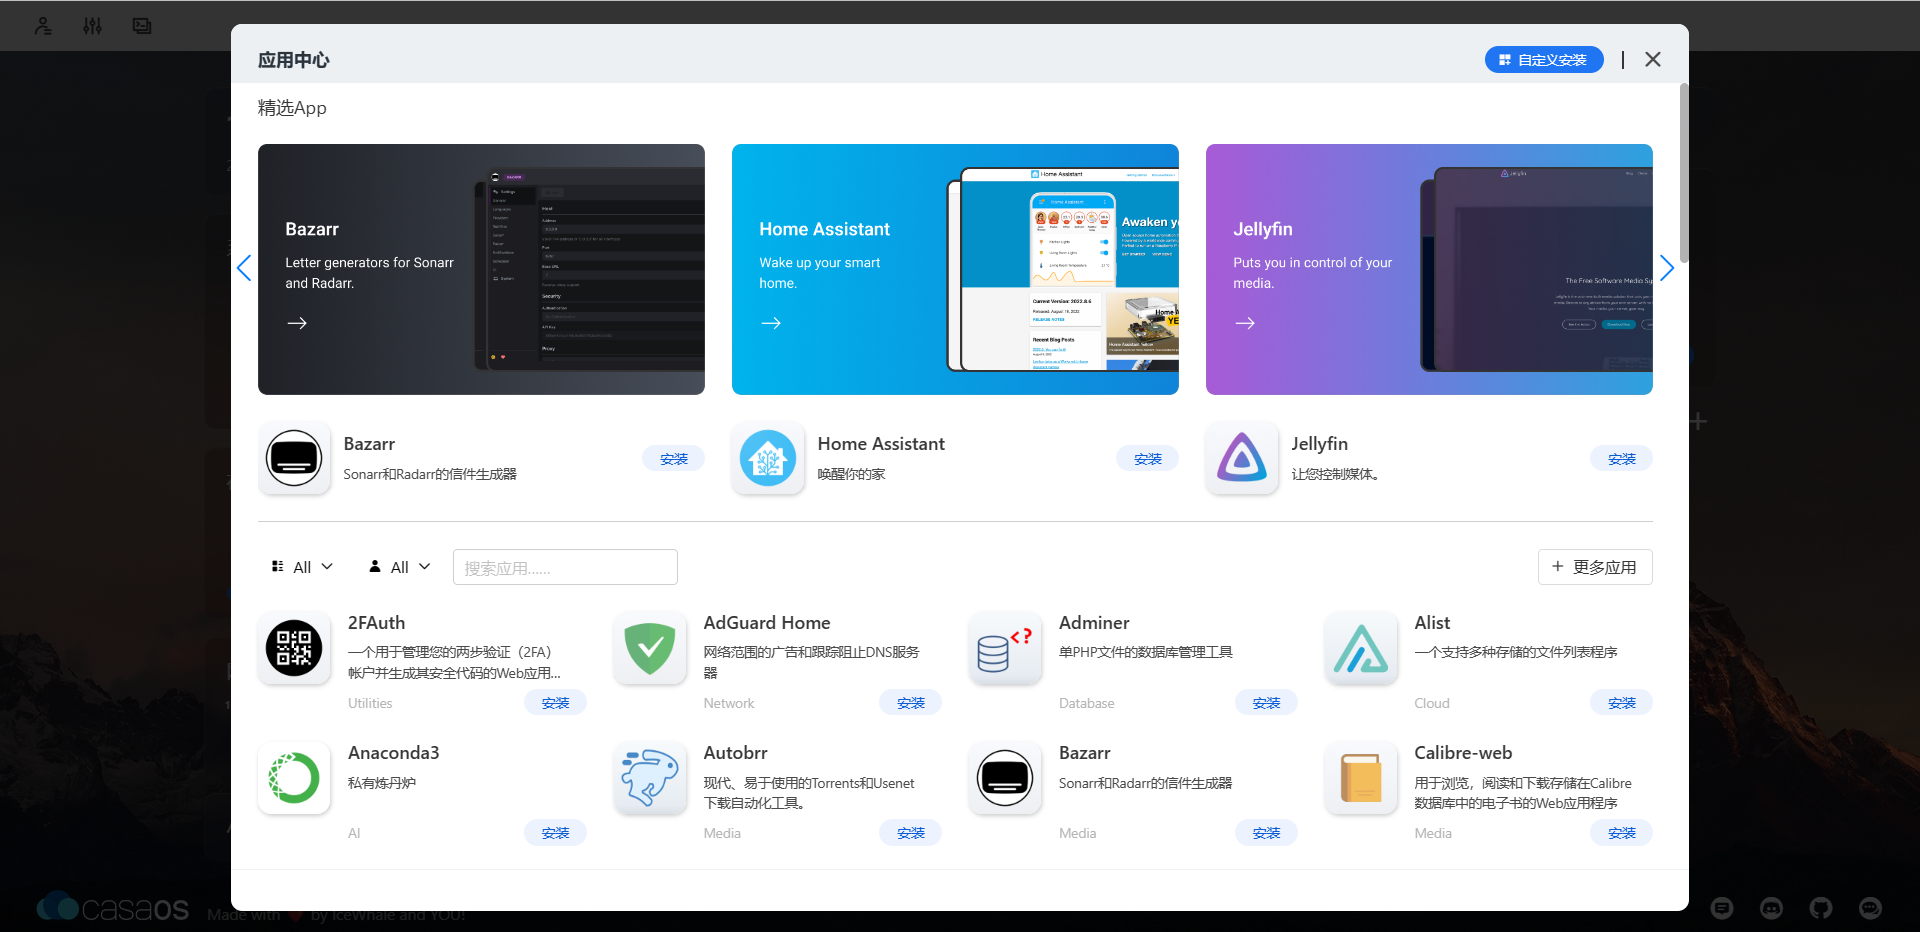Open the Calibre-web book icon
The image size is (1920, 932).
[x=1361, y=778]
